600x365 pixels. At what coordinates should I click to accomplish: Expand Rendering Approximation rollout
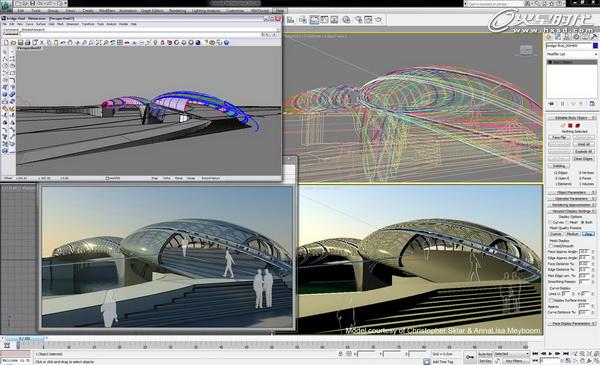click(571, 205)
